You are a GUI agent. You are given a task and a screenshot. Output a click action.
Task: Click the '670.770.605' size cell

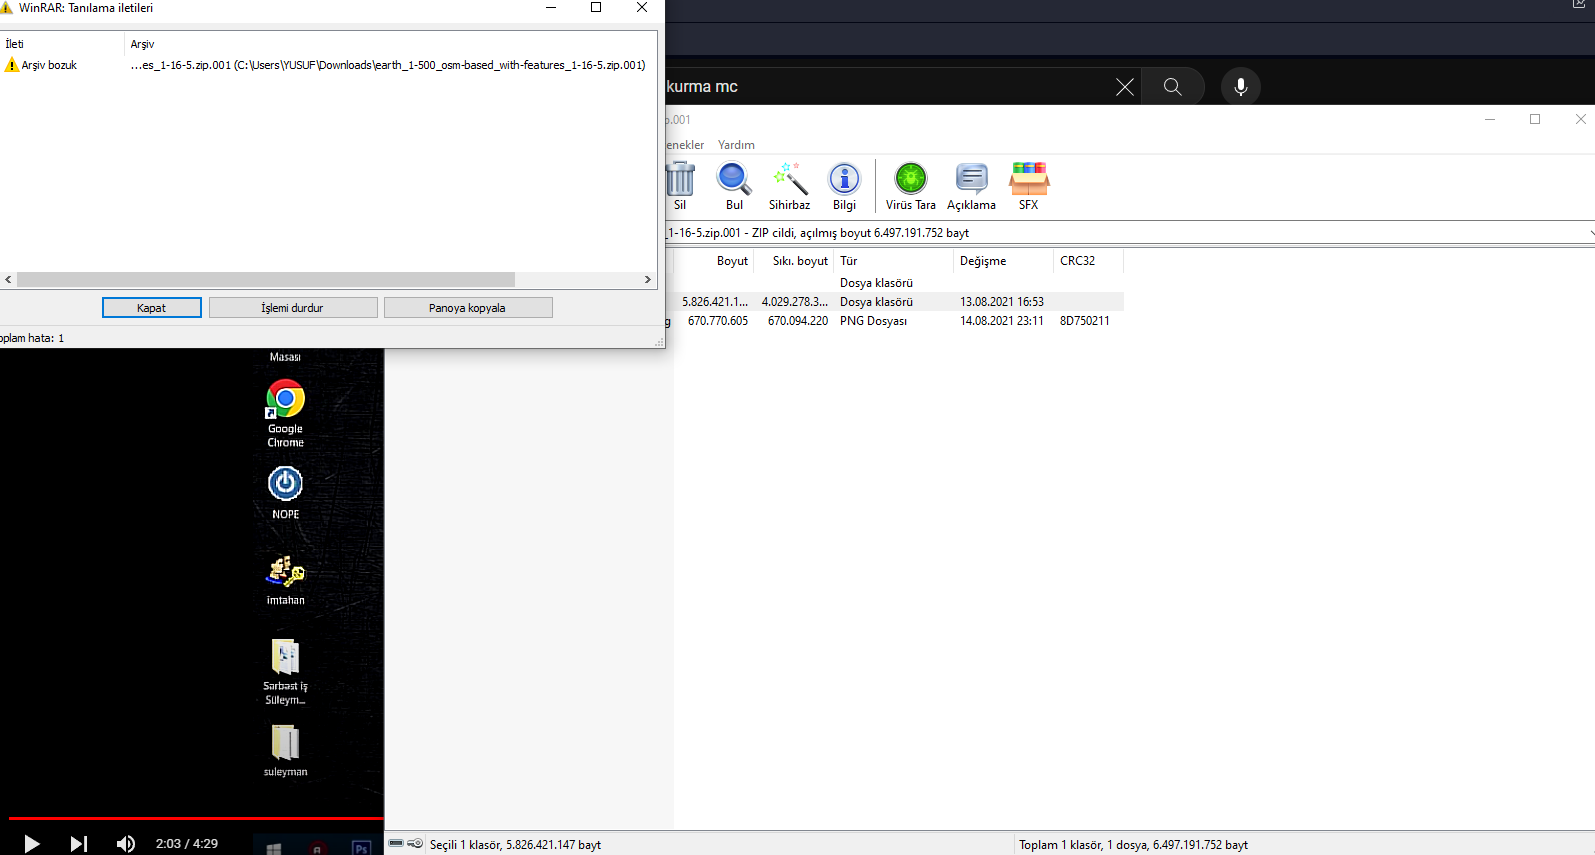click(x=718, y=321)
